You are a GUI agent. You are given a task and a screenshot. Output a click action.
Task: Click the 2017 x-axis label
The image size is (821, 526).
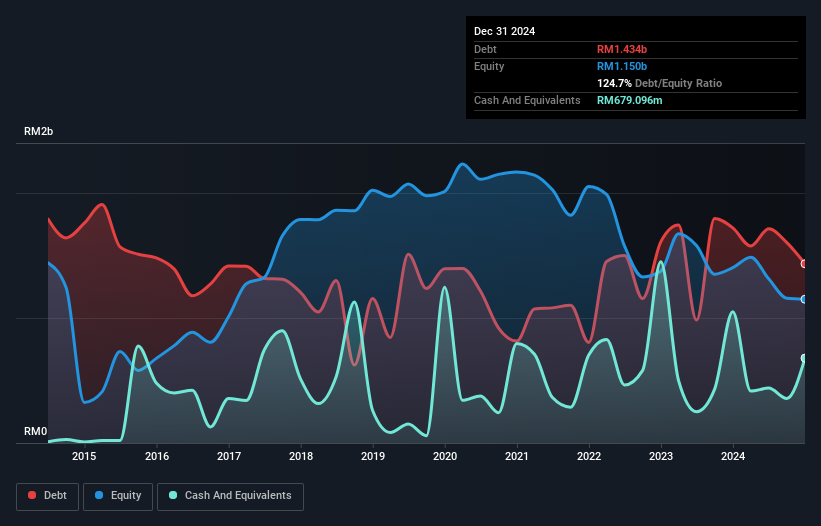tap(229, 456)
